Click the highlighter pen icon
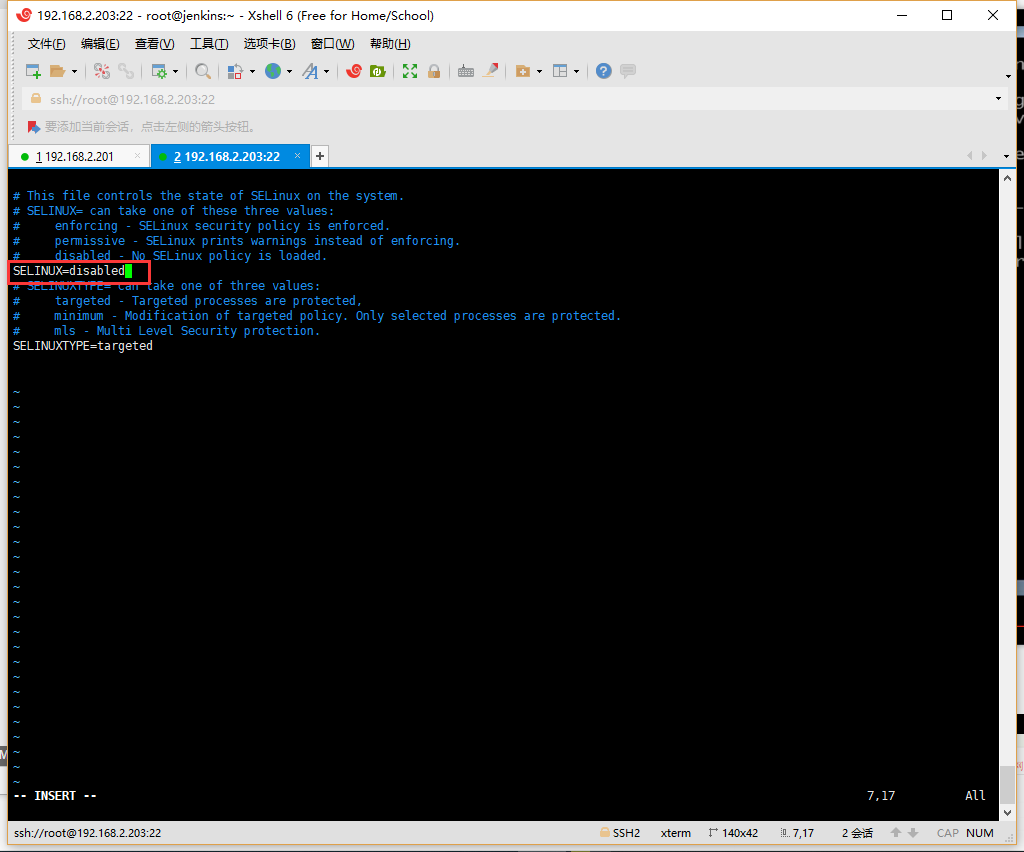The height and width of the screenshot is (852, 1024). (x=490, y=71)
